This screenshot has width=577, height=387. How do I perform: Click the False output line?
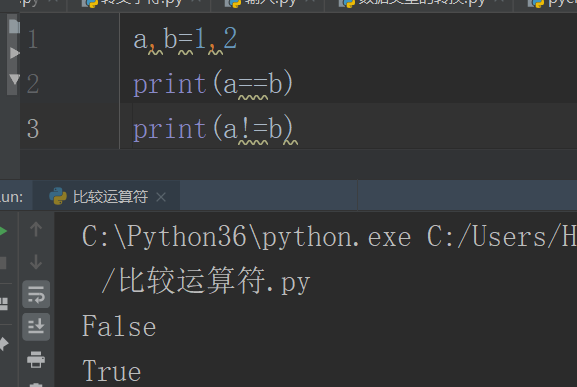[x=119, y=326]
